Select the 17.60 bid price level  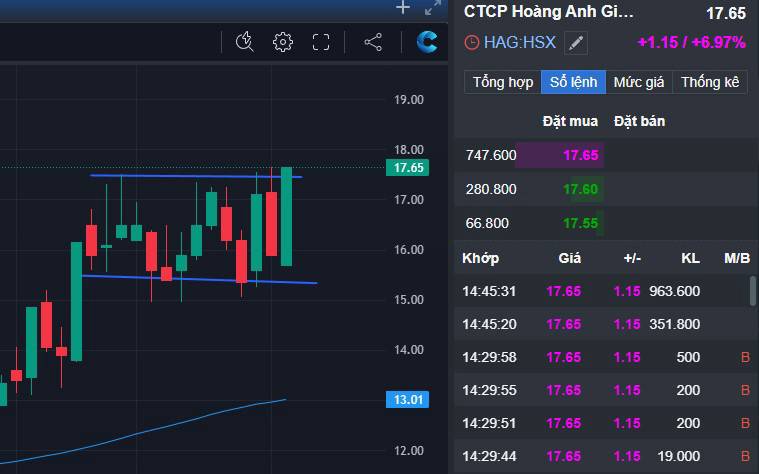pos(580,189)
